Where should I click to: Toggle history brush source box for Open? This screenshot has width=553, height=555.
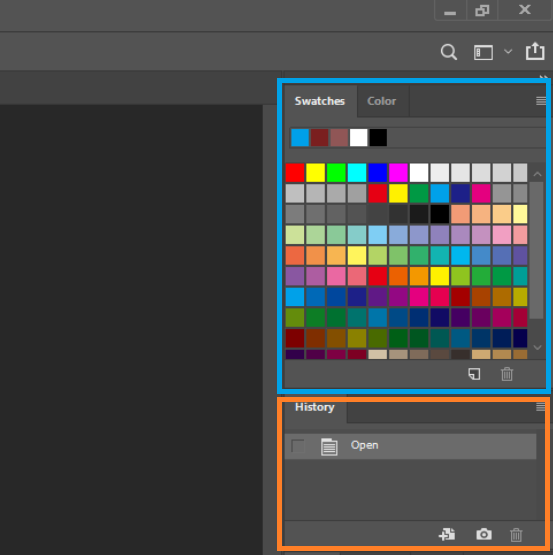click(298, 446)
